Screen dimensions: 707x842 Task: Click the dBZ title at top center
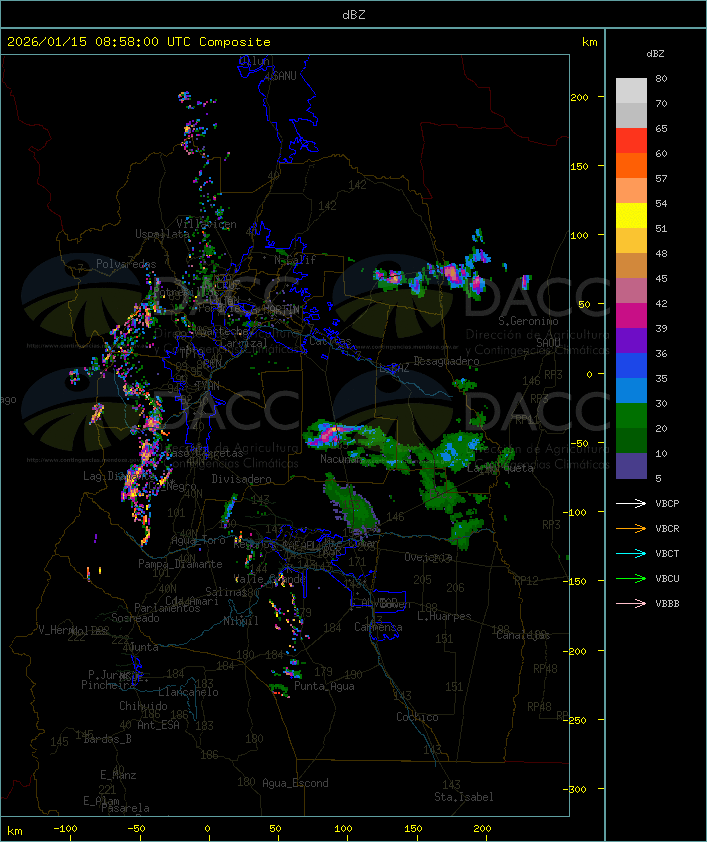[353, 13]
